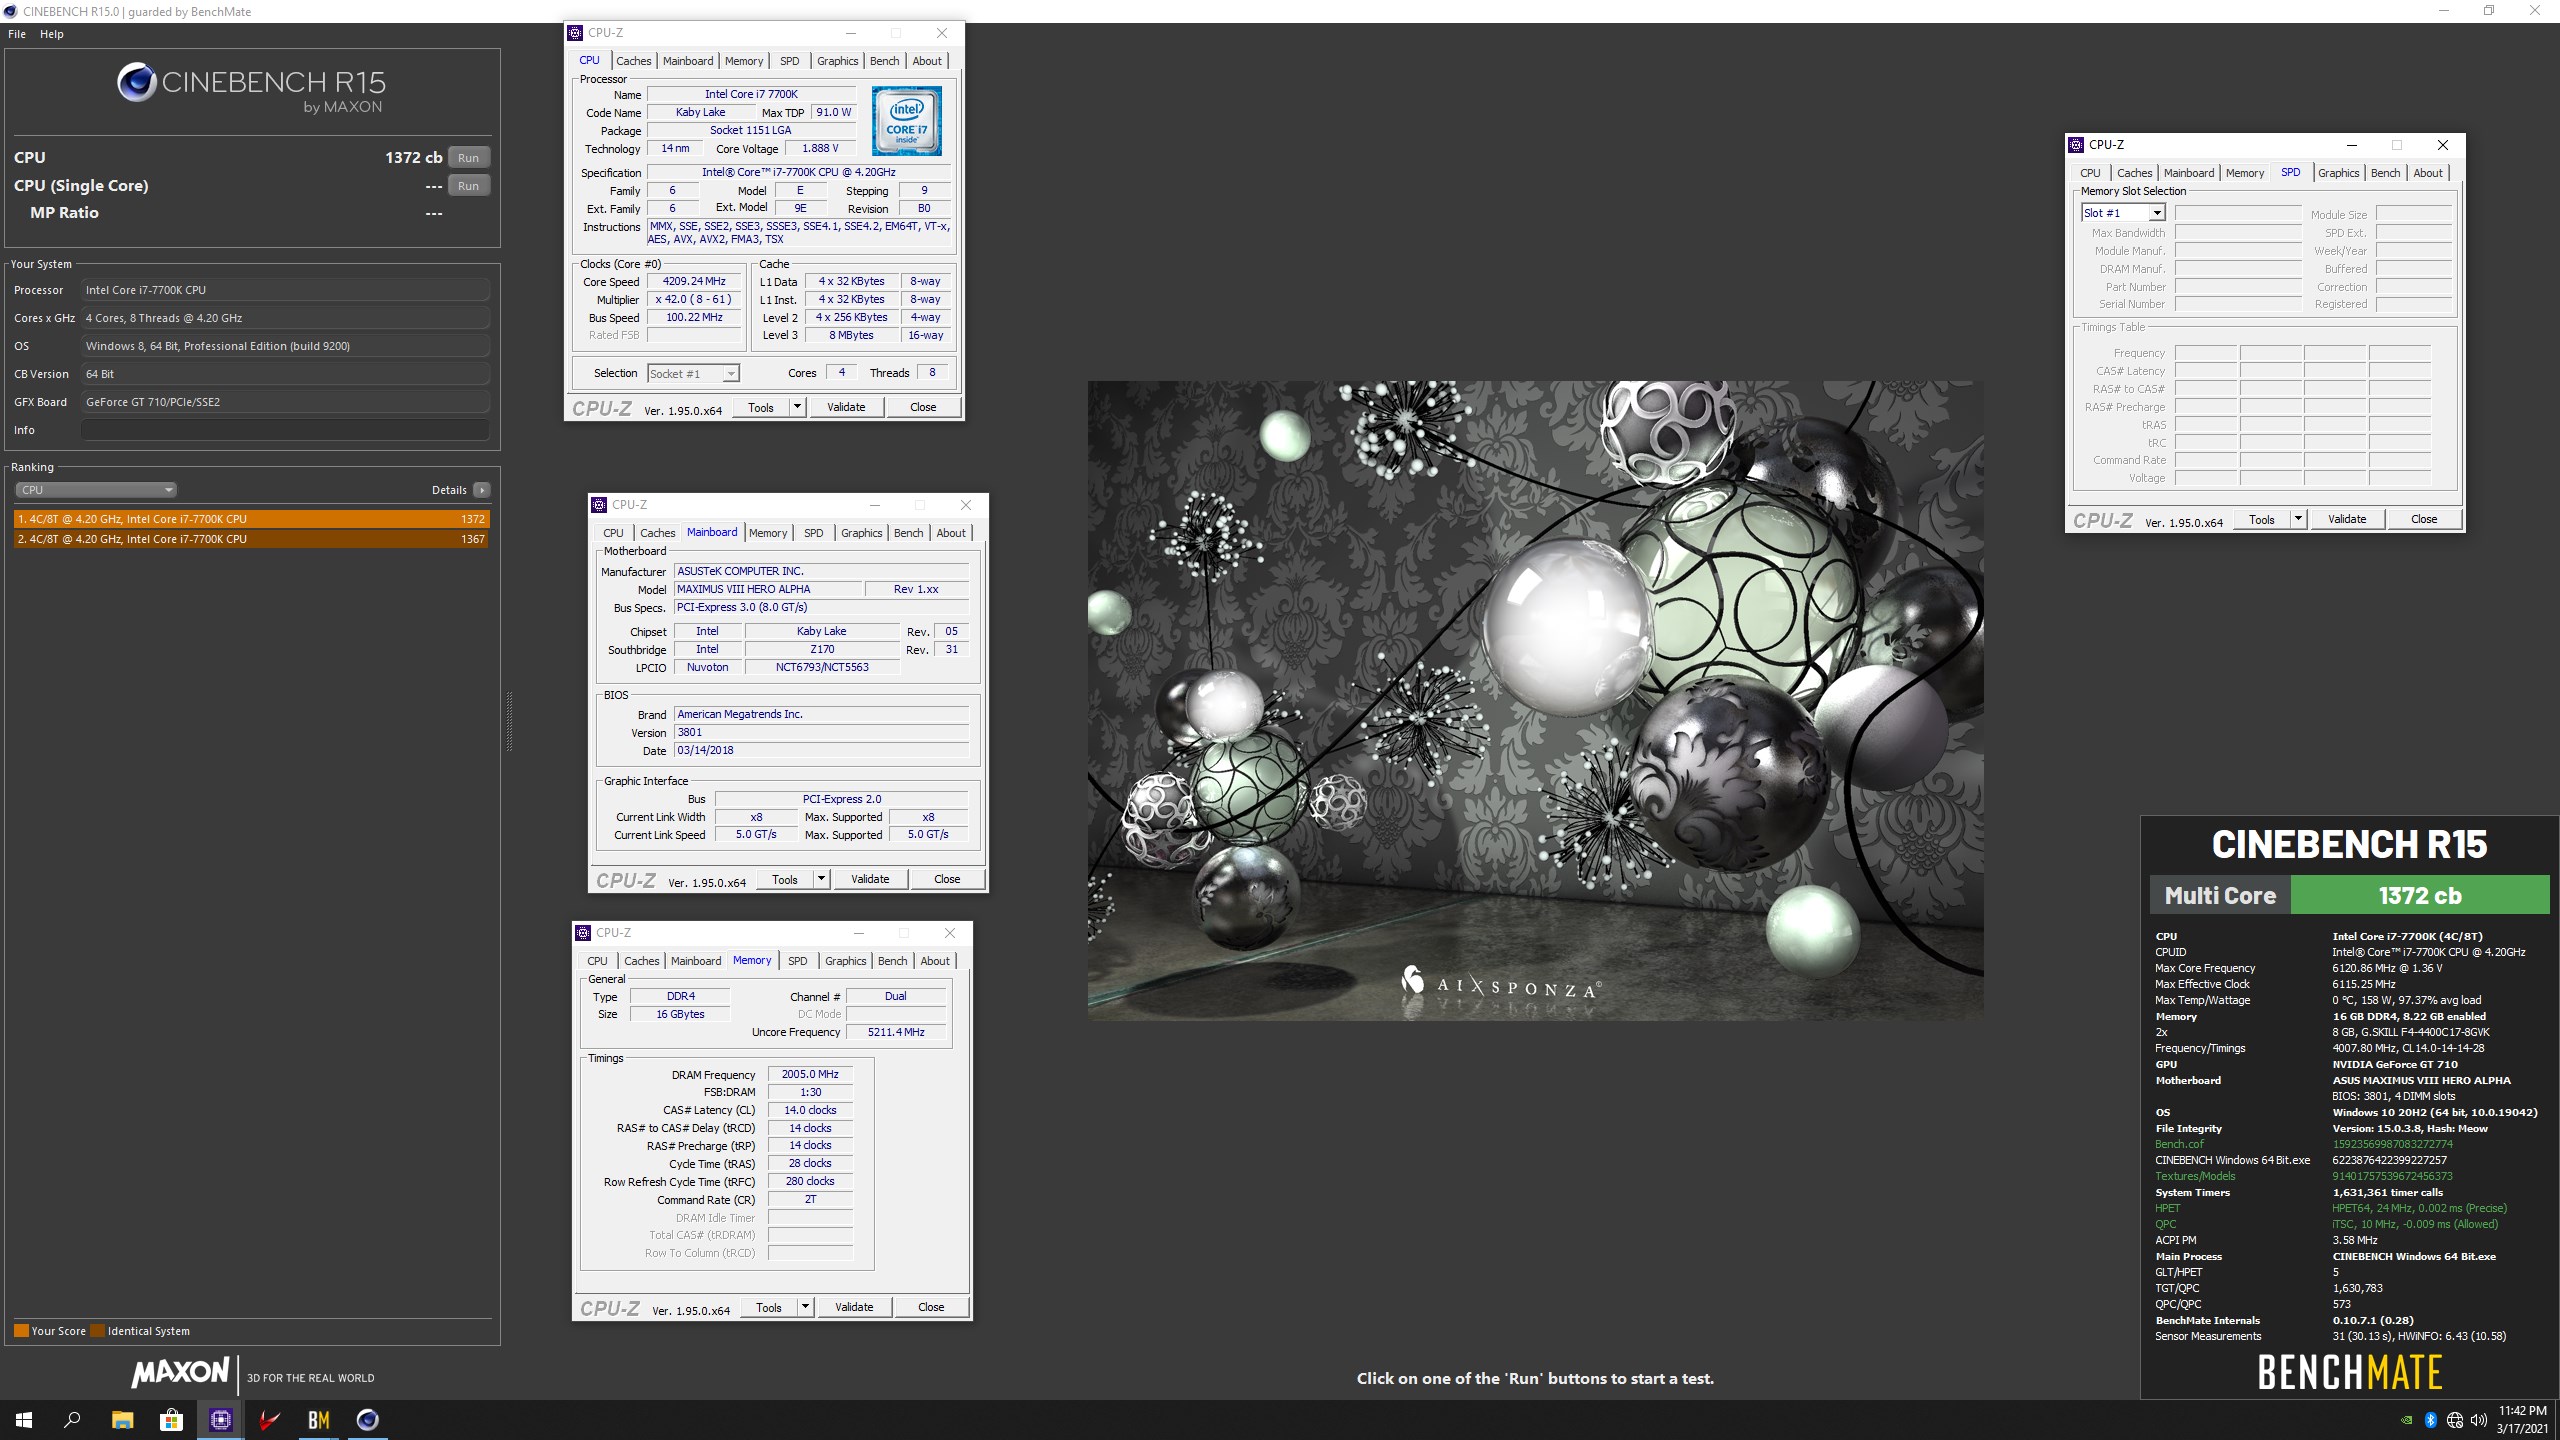
Task: Run the CPU multi-core benchmark
Action: (468, 158)
